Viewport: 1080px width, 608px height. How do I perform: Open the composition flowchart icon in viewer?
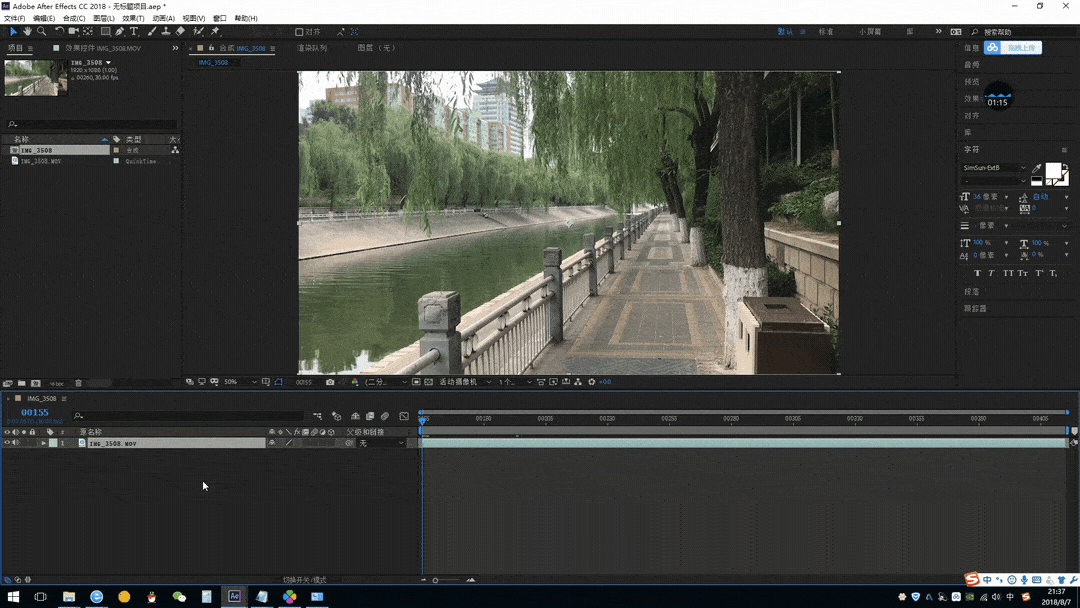point(578,381)
